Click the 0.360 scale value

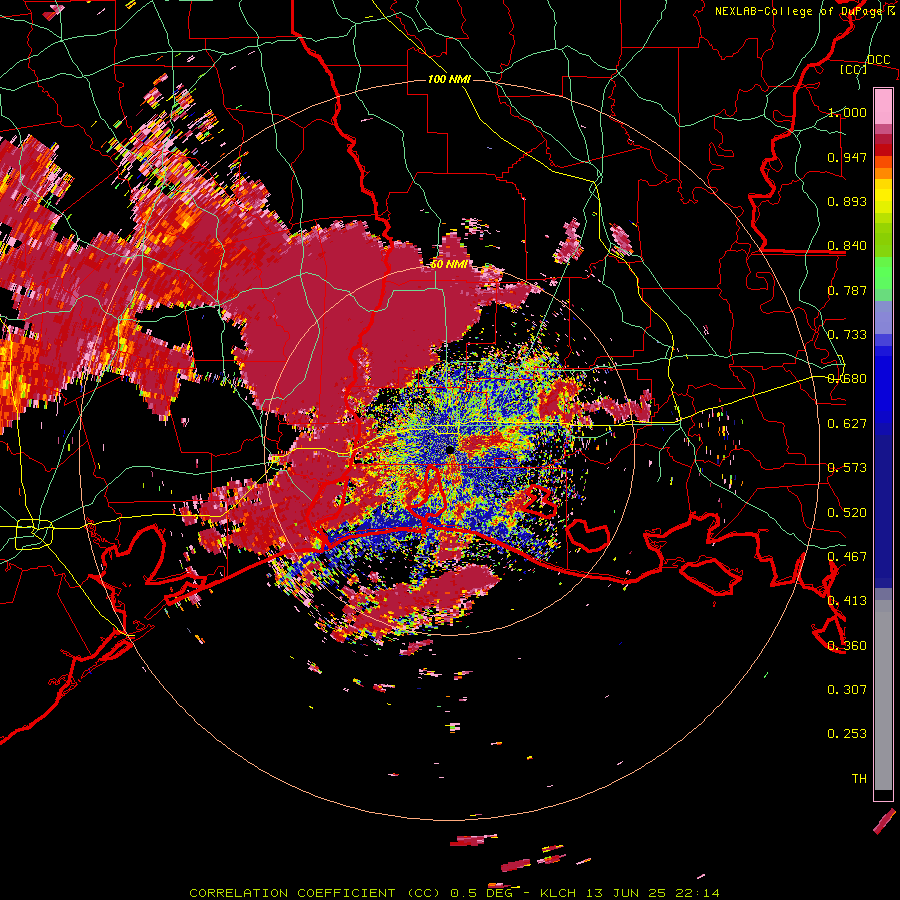[847, 646]
